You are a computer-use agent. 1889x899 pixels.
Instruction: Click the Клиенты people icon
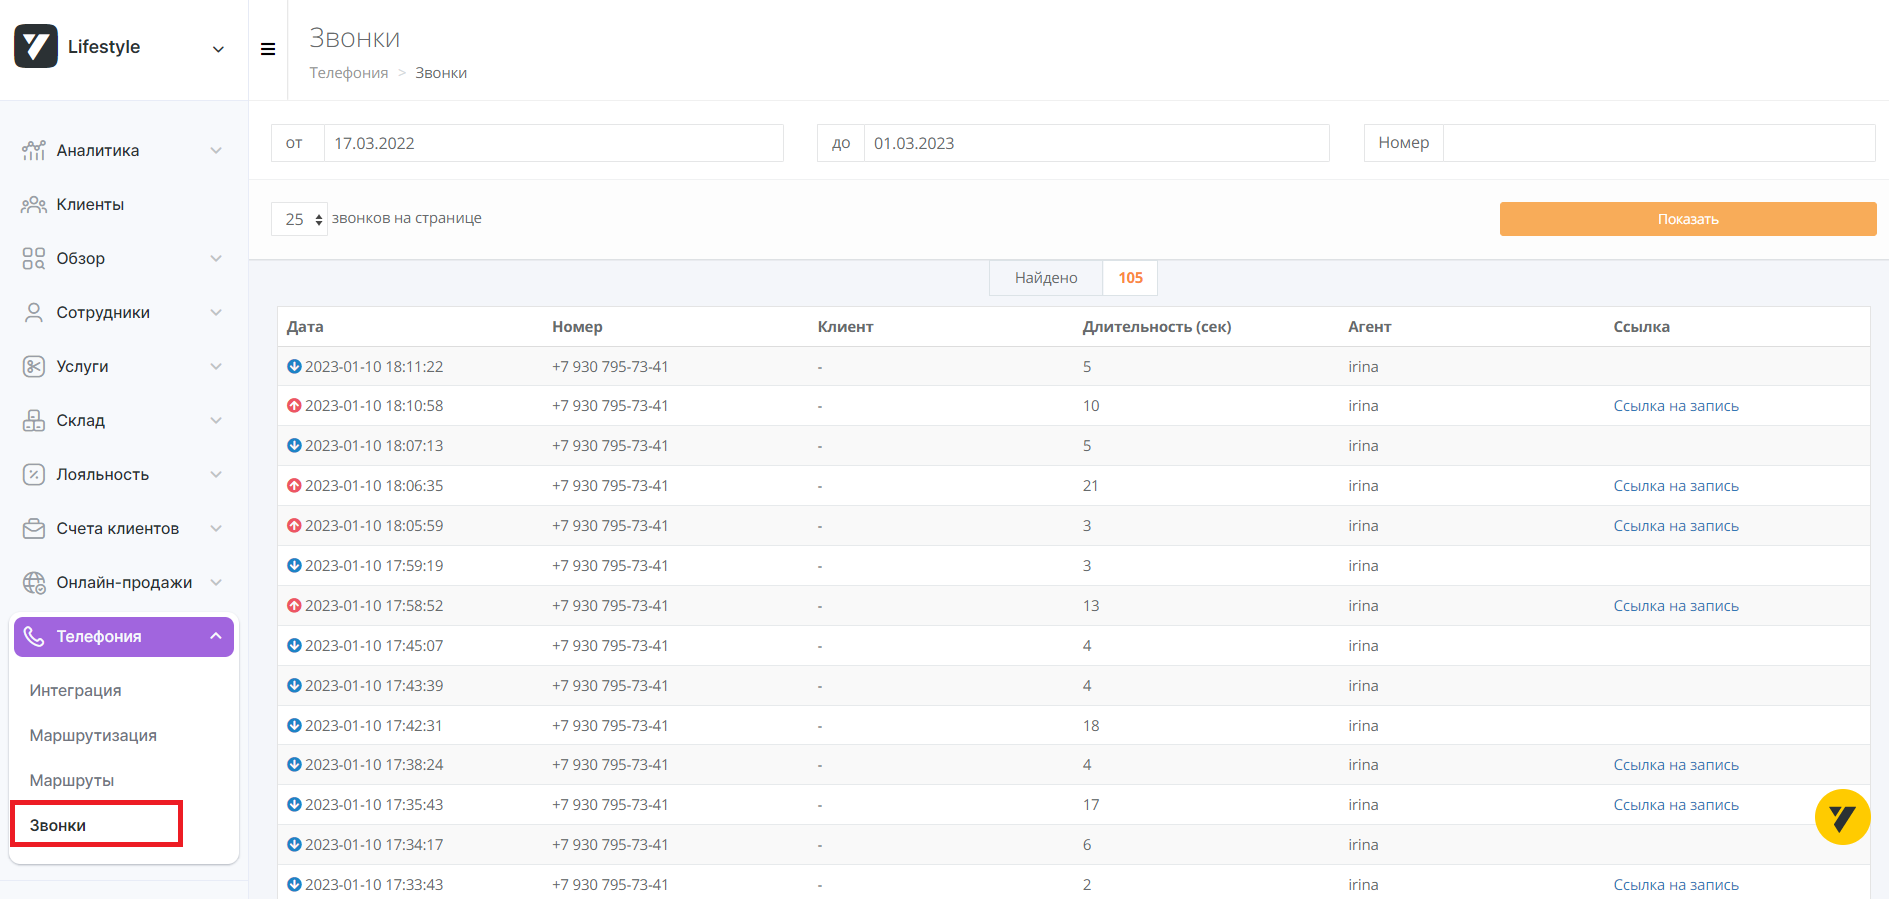(34, 205)
